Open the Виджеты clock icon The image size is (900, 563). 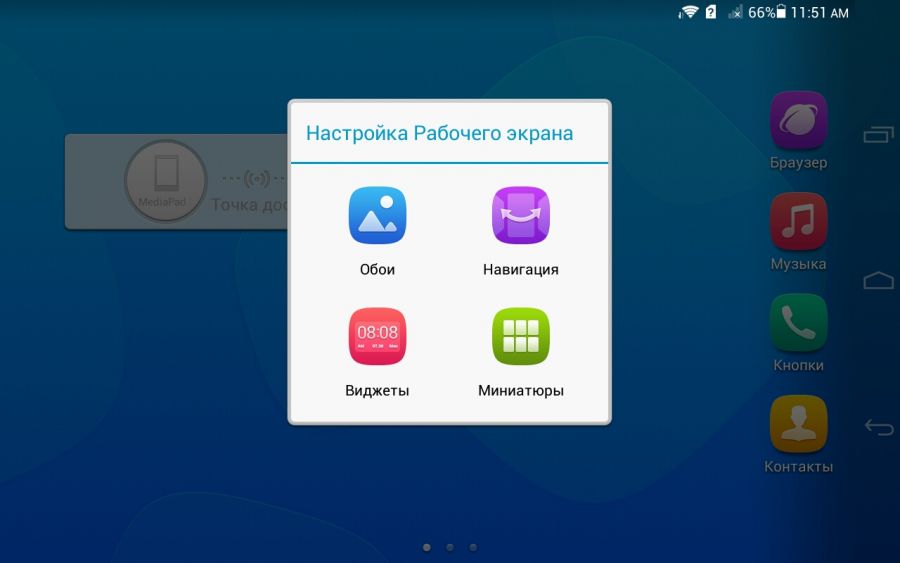pos(377,337)
